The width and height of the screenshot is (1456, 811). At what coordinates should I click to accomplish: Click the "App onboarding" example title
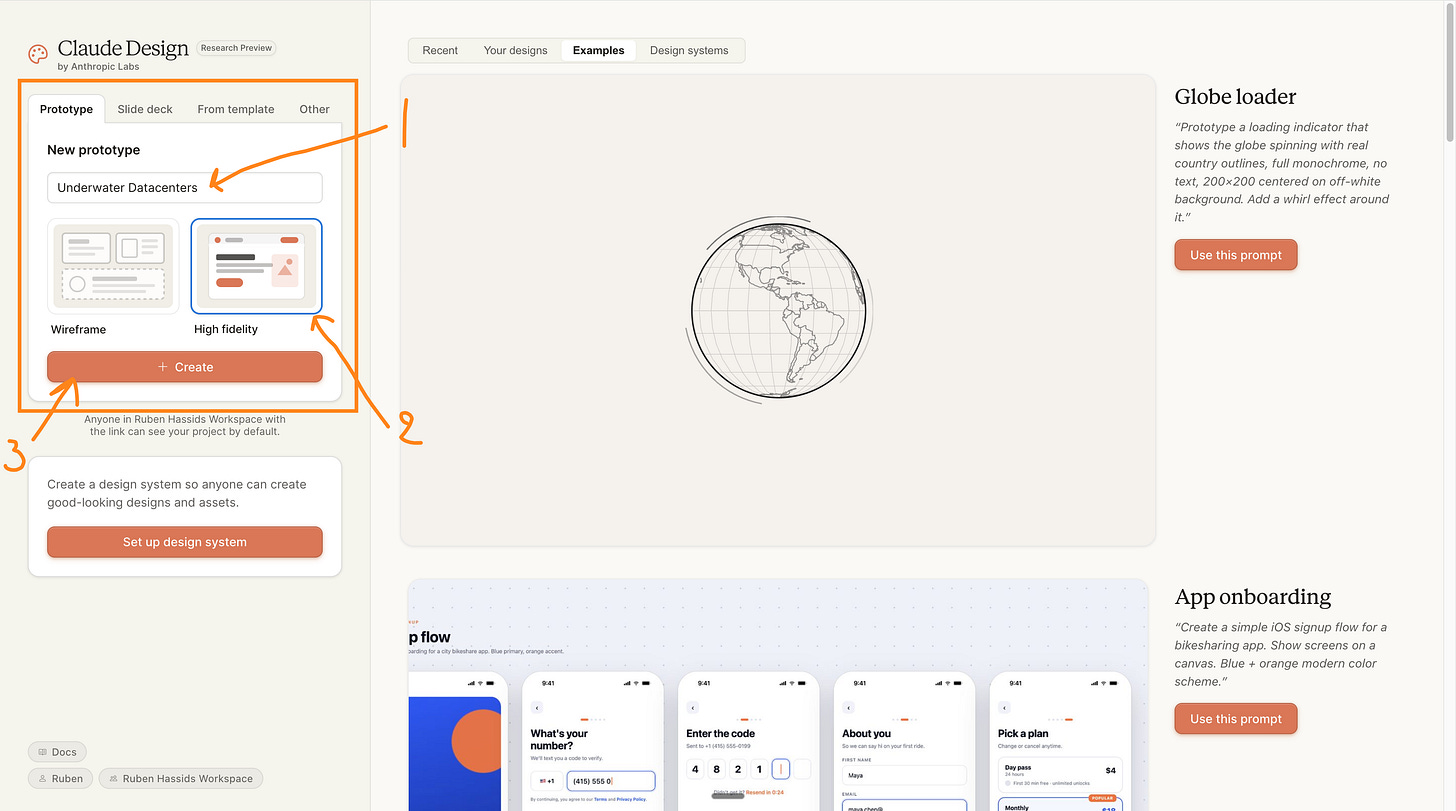pyautogui.click(x=1252, y=597)
